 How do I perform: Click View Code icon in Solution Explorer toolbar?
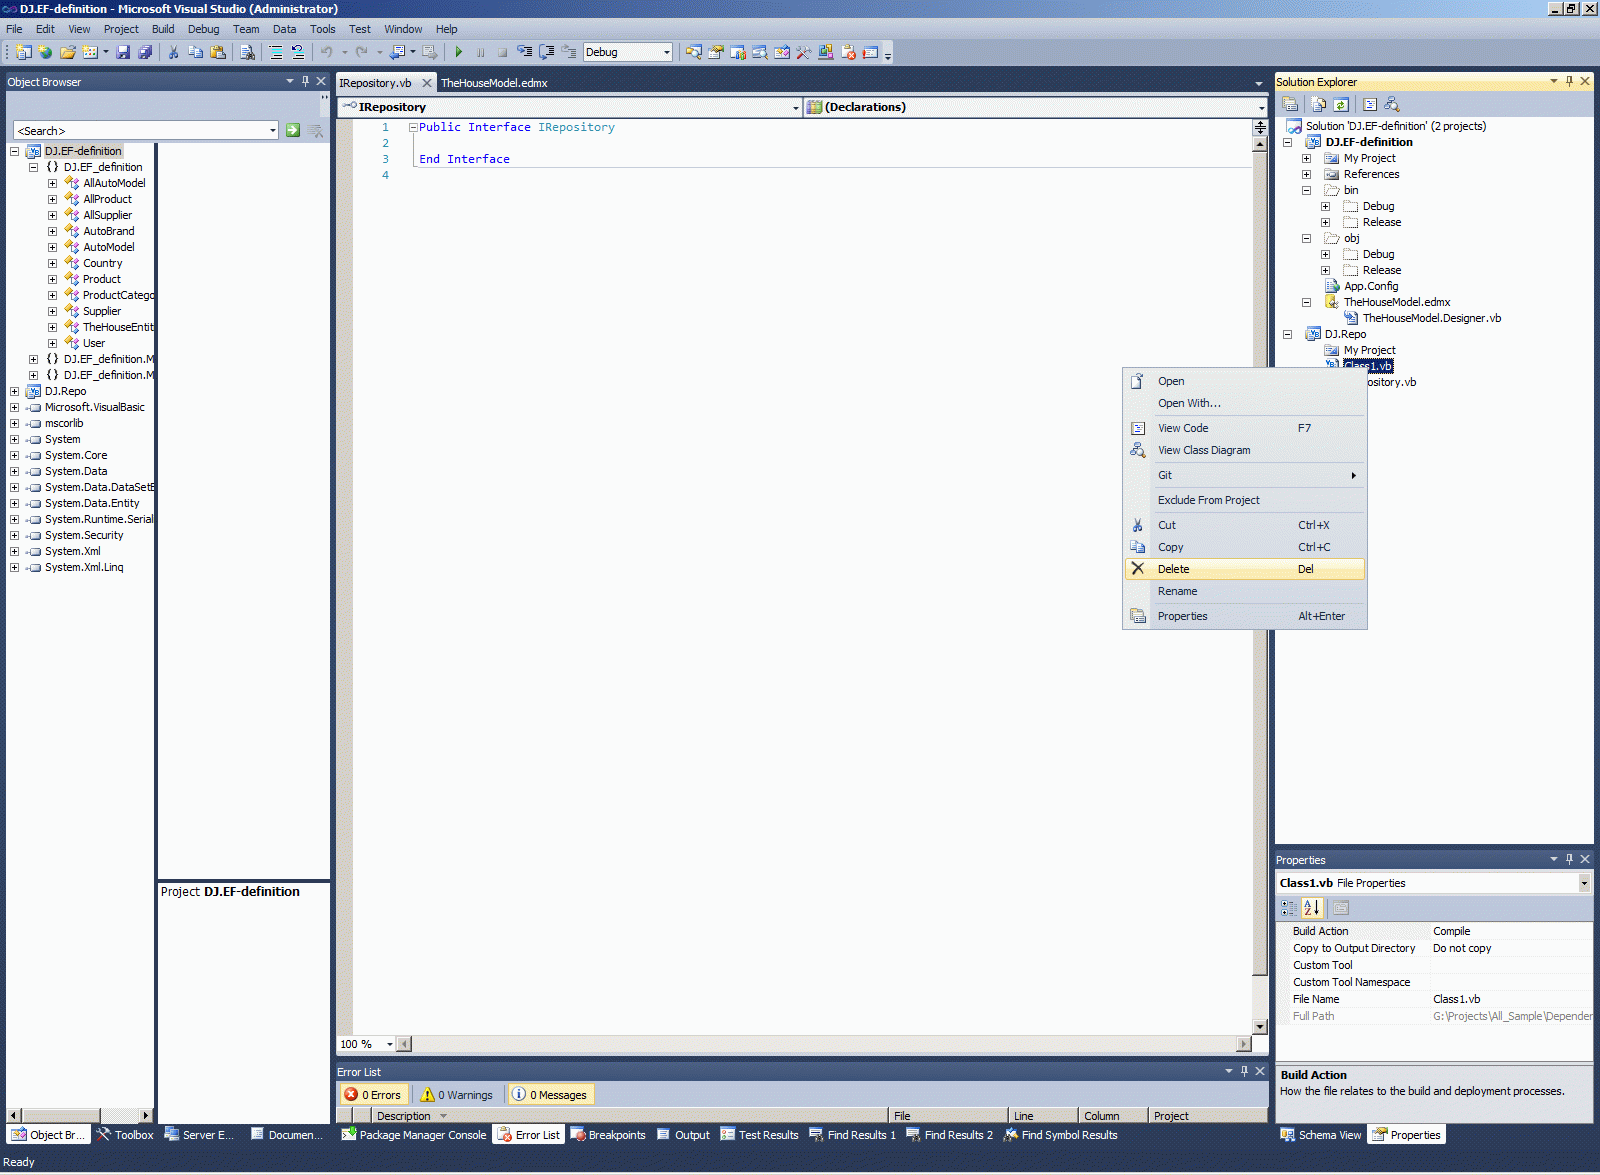pos(1370,104)
